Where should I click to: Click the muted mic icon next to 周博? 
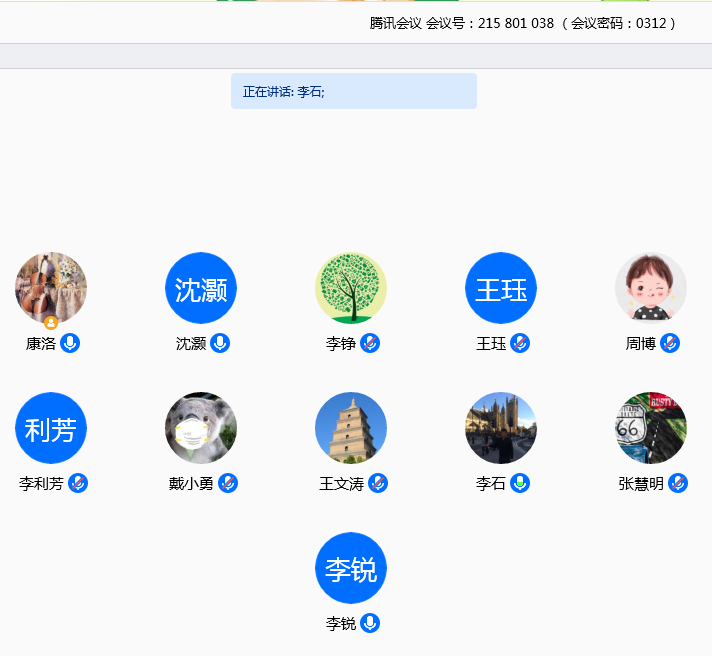coord(670,343)
